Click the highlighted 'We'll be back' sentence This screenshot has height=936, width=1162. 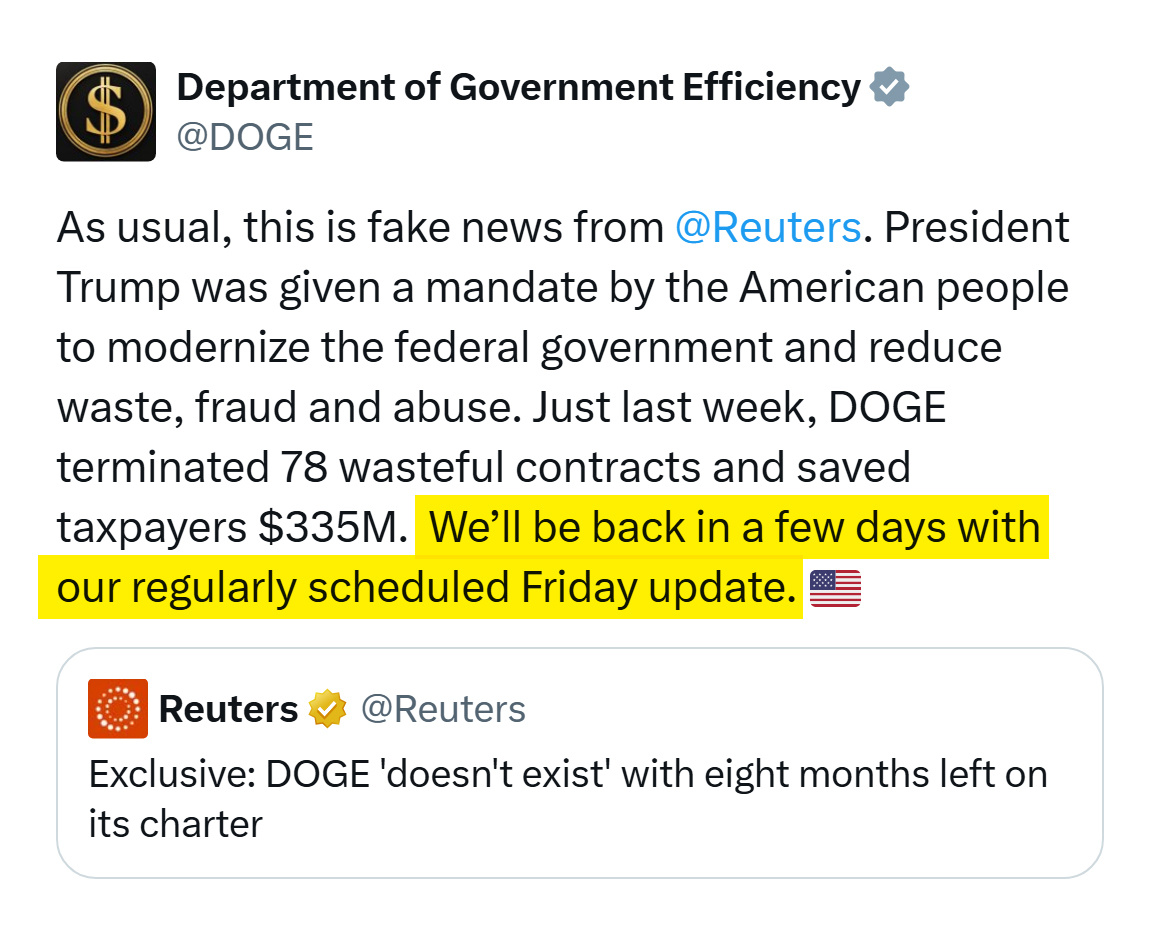point(735,527)
